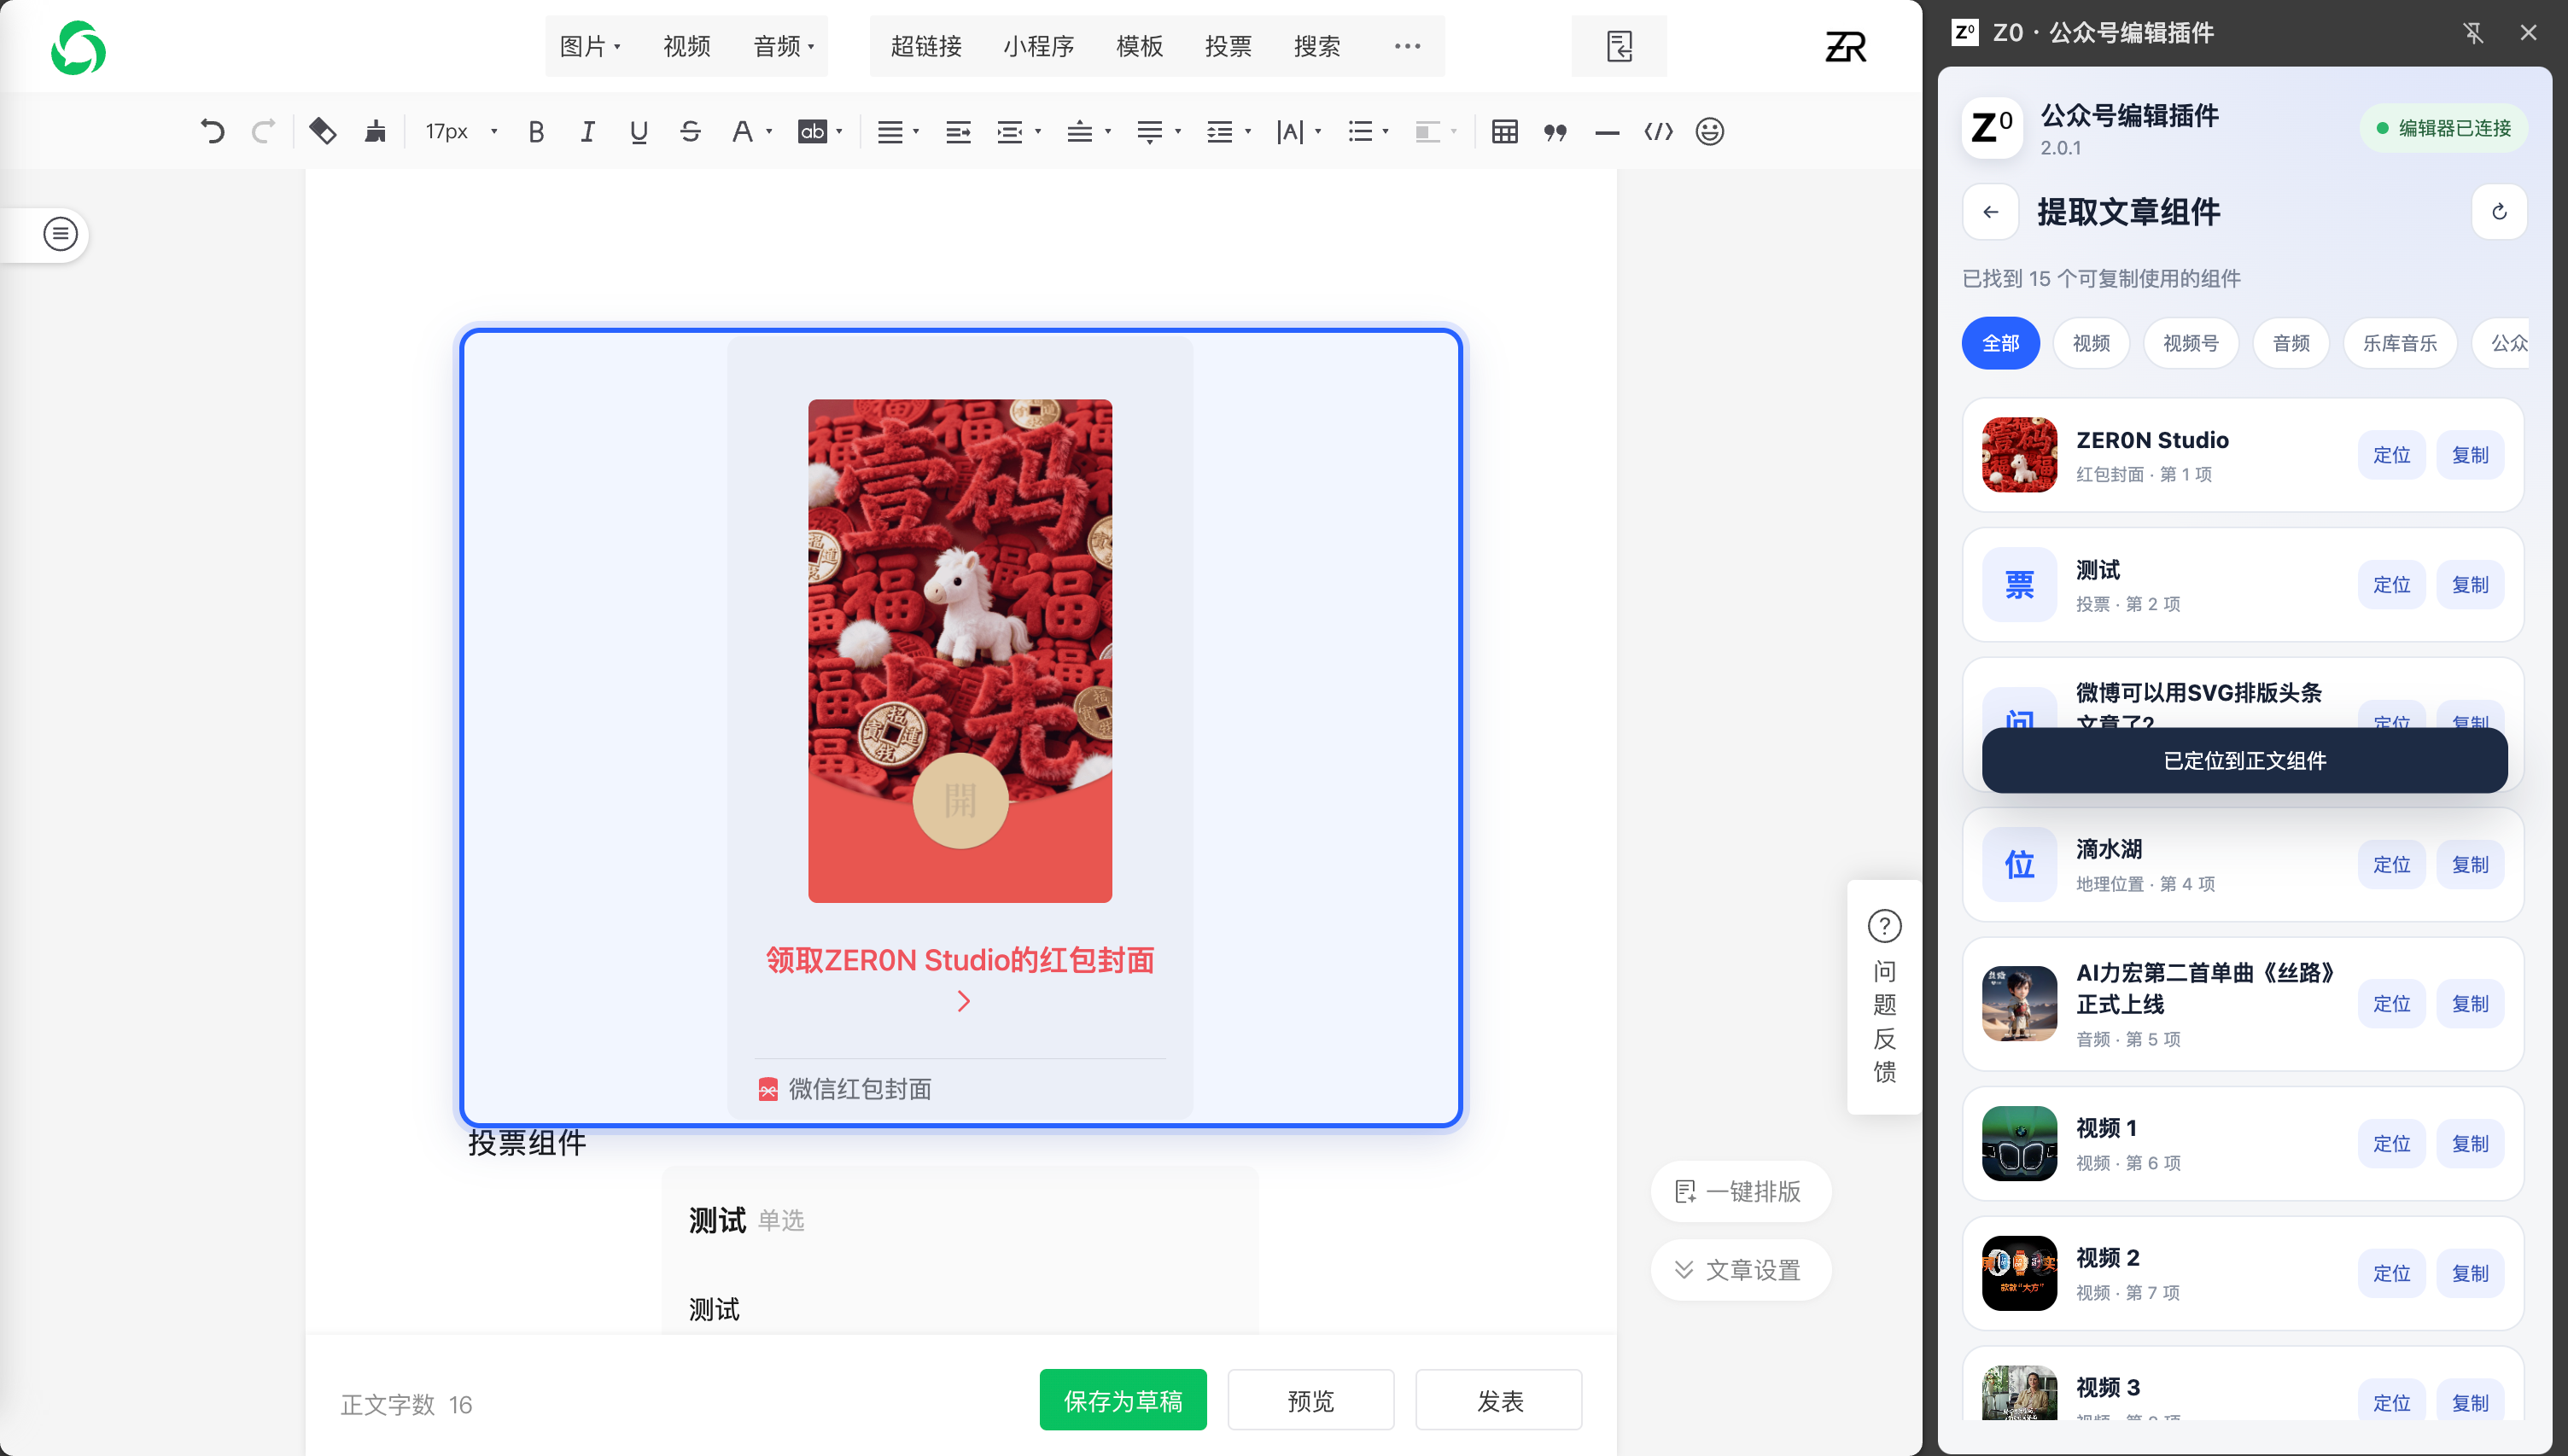Expand 文章设置 section
The height and width of the screenshot is (1456, 2568).
pos(1740,1270)
